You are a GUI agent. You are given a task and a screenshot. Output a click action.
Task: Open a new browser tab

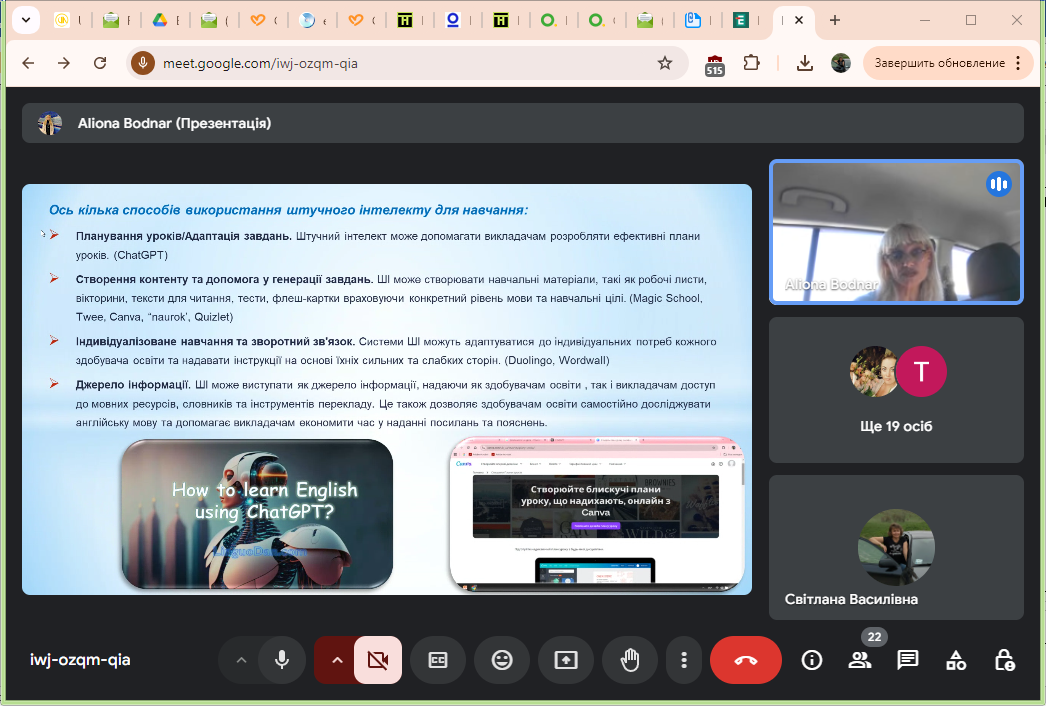(x=835, y=20)
